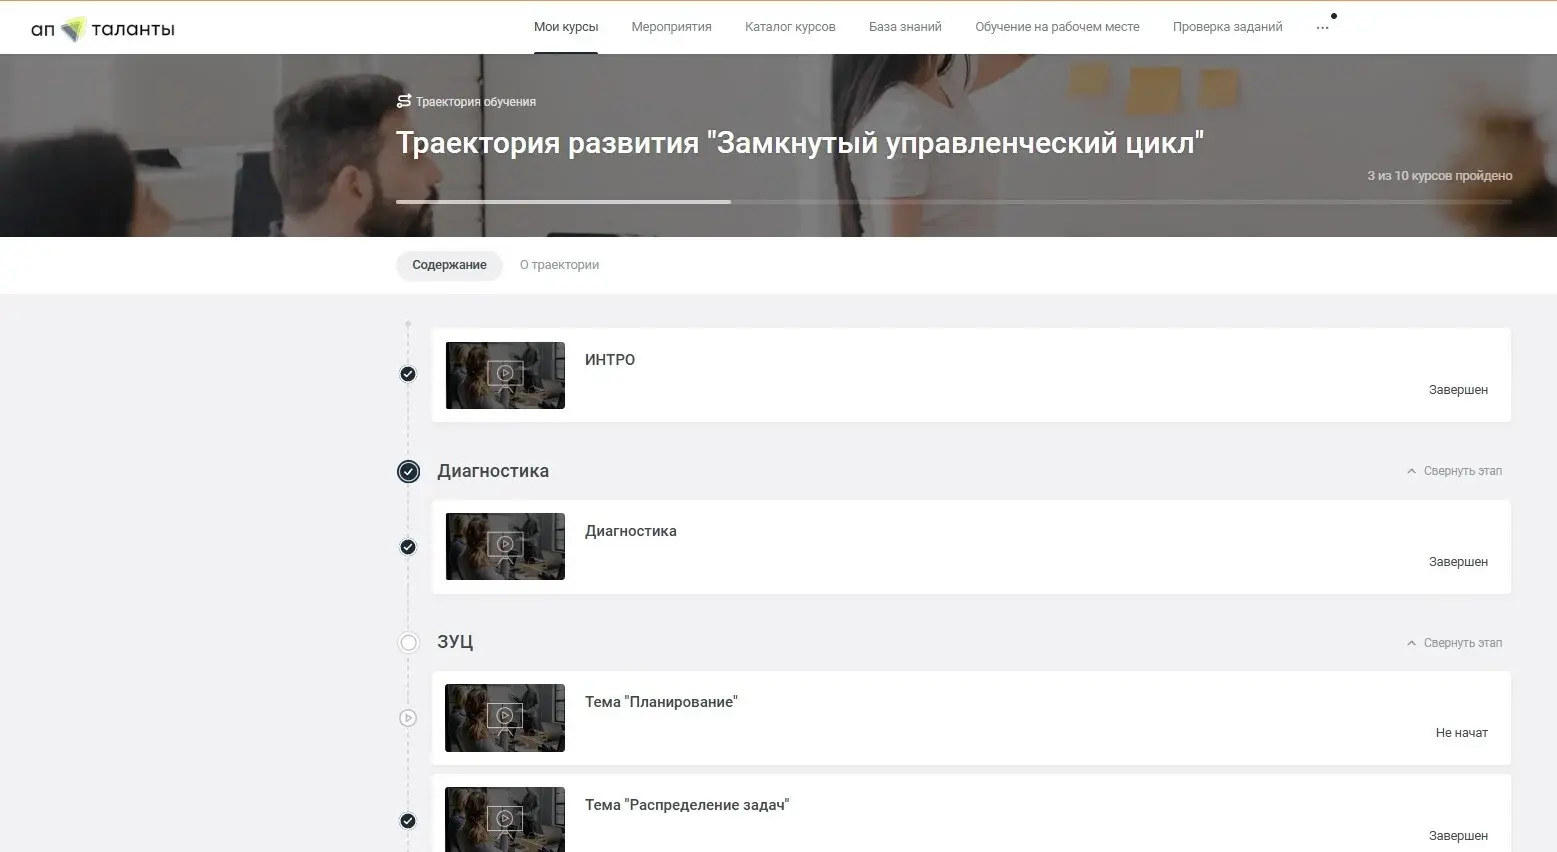1557x852 pixels.
Task: Open the Тема "Распределение задач" thumbnail
Action: pos(505,820)
